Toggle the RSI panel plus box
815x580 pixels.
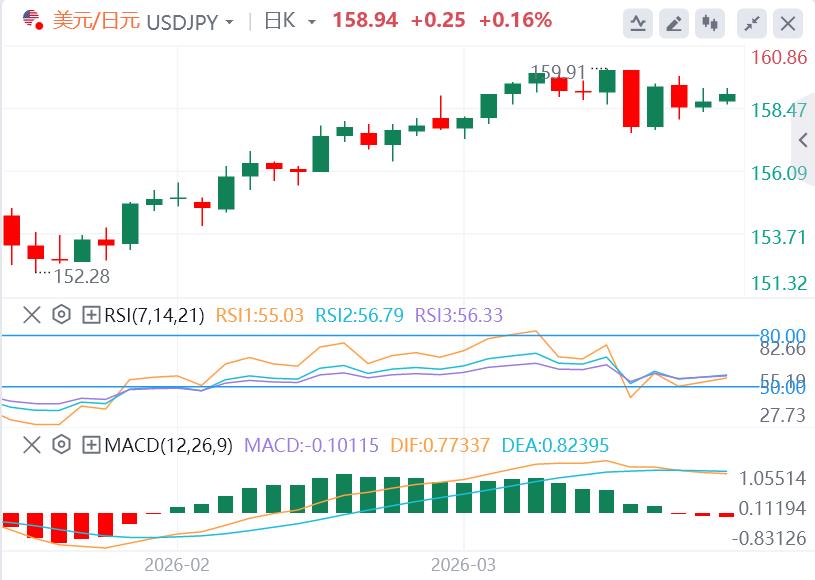pyautogui.click(x=91, y=315)
